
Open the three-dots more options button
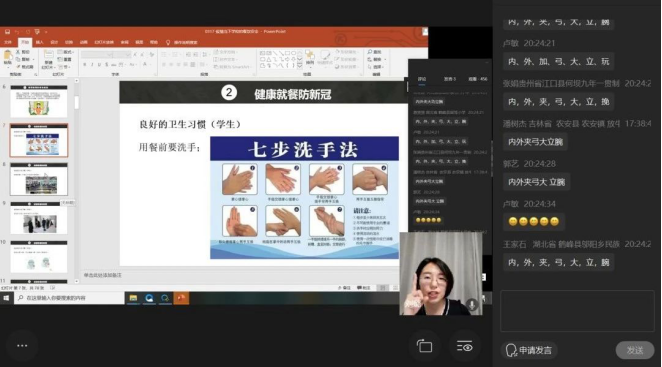pos(22,346)
